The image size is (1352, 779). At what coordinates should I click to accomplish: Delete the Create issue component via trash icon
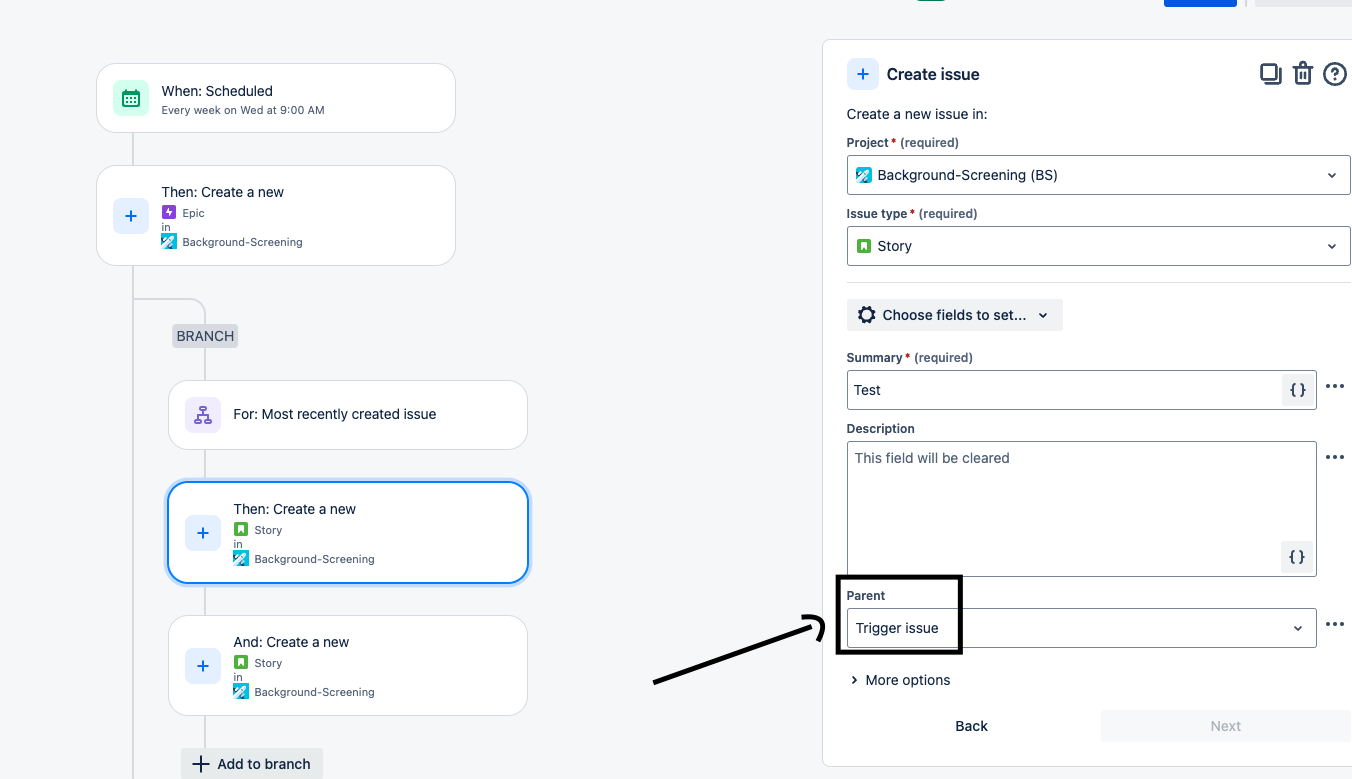point(1302,73)
